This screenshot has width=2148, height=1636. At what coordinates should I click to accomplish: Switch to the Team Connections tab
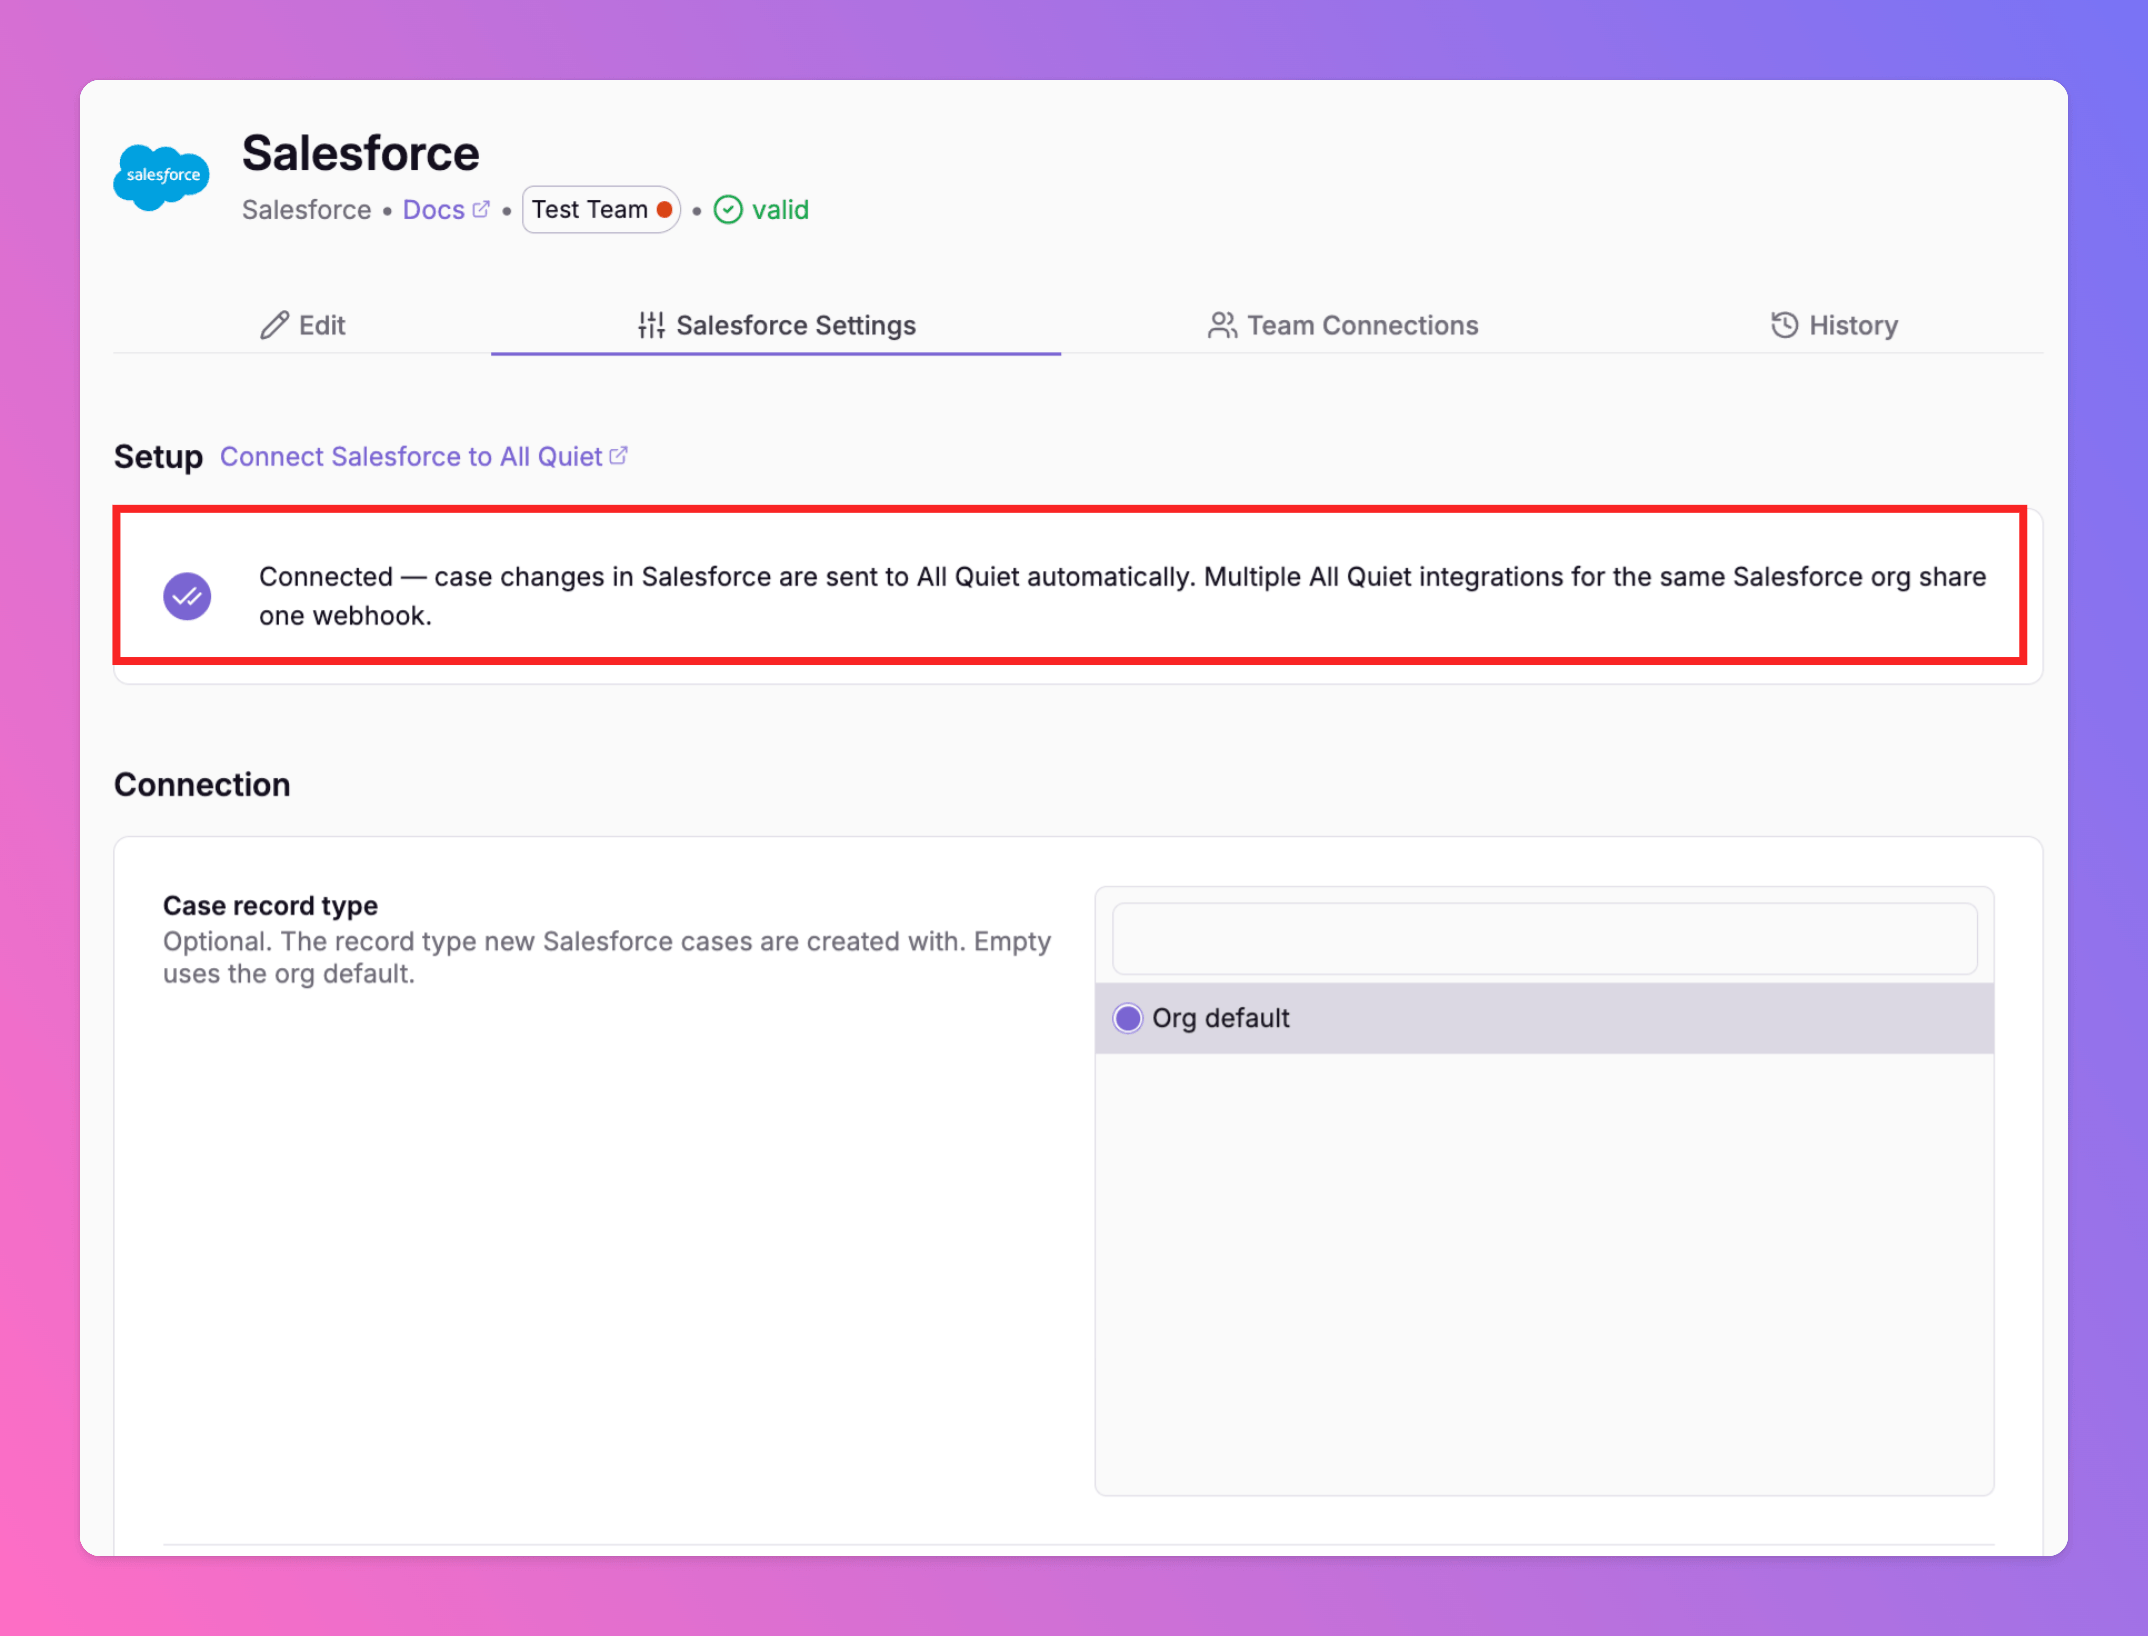click(1342, 325)
